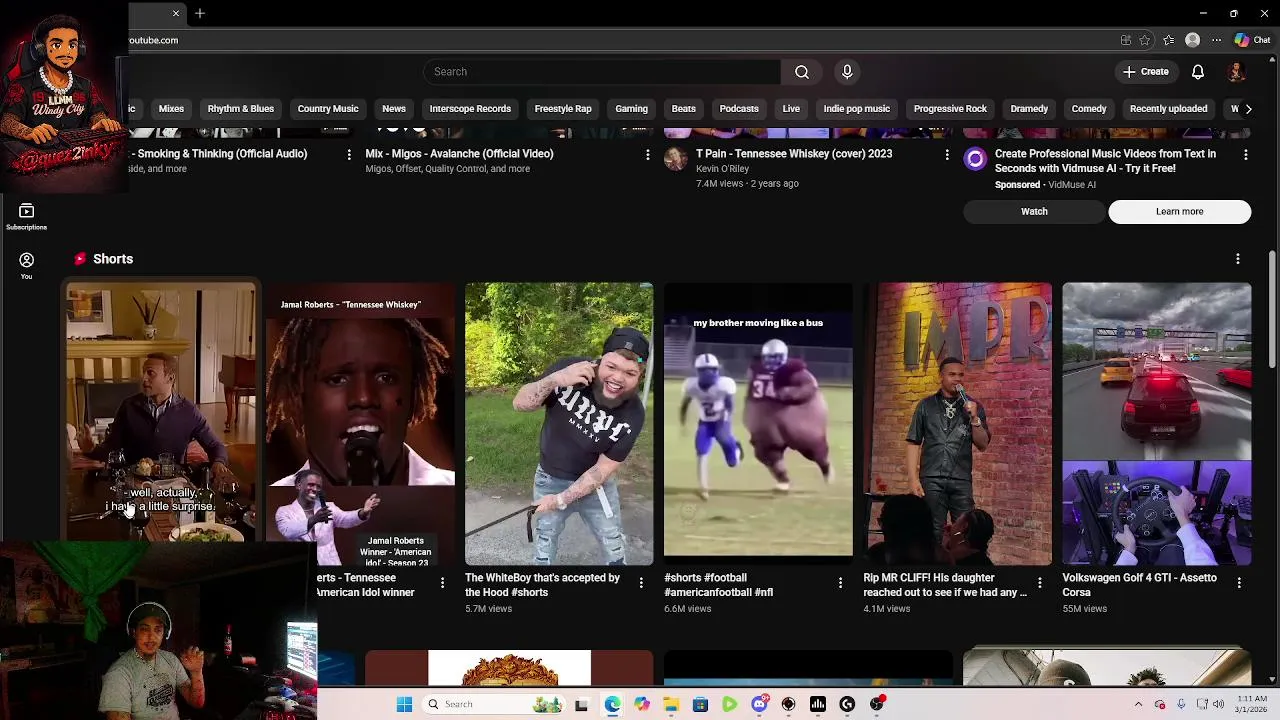Open options for WhiteBoy accepted by the Hood short

point(641,582)
